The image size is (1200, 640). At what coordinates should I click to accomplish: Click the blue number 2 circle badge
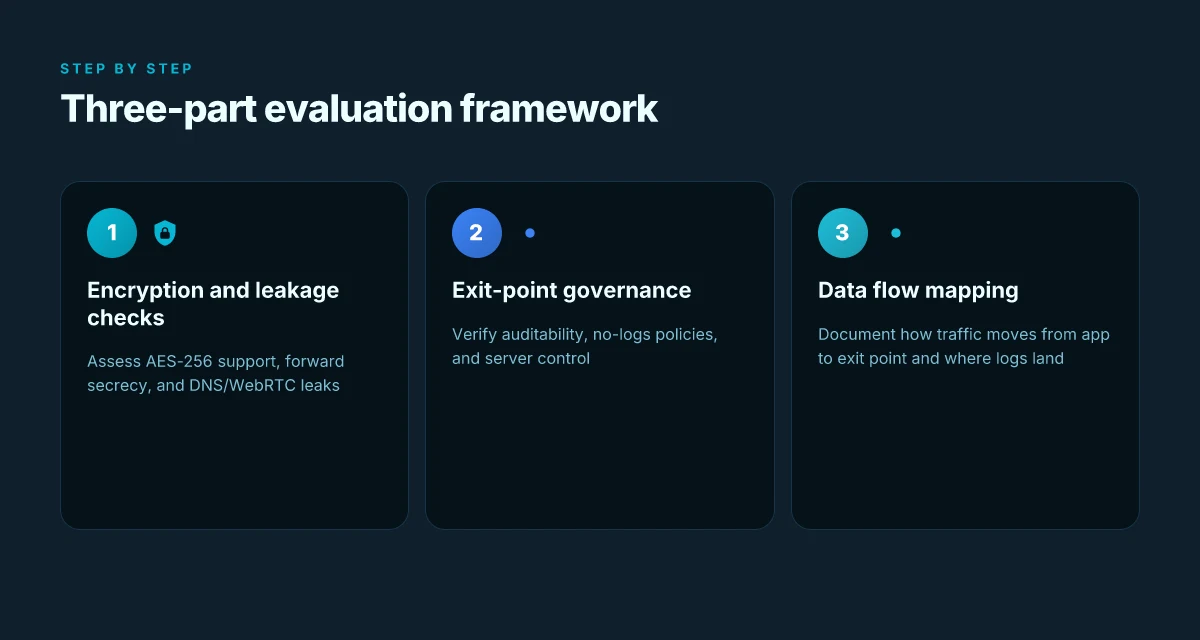(x=477, y=233)
